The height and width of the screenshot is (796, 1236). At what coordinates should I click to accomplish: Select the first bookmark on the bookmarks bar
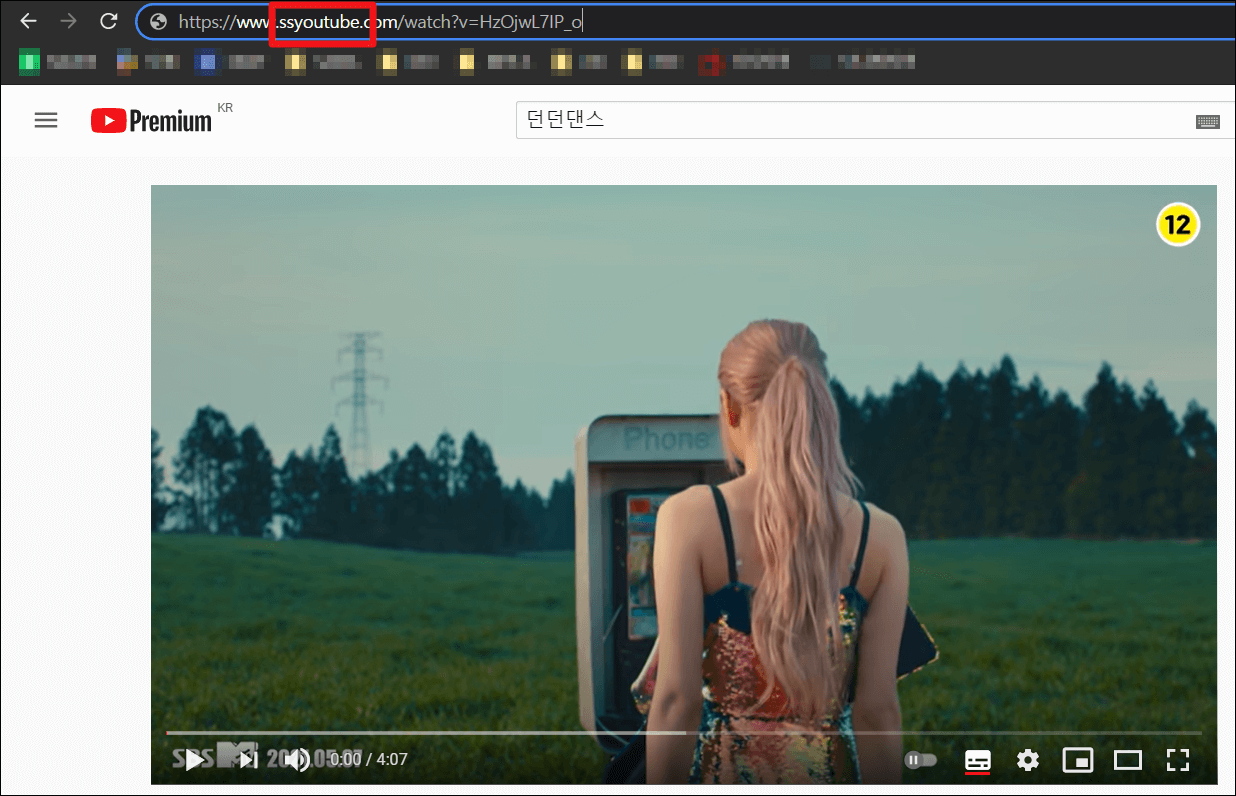(x=30, y=61)
